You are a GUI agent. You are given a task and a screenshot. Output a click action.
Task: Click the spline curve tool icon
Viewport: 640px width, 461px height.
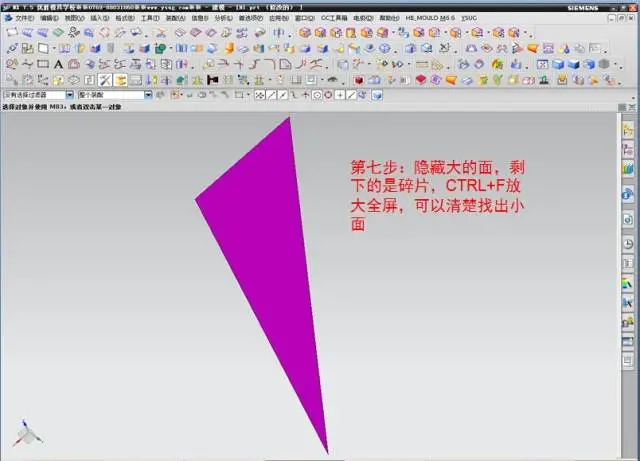click(x=27, y=64)
